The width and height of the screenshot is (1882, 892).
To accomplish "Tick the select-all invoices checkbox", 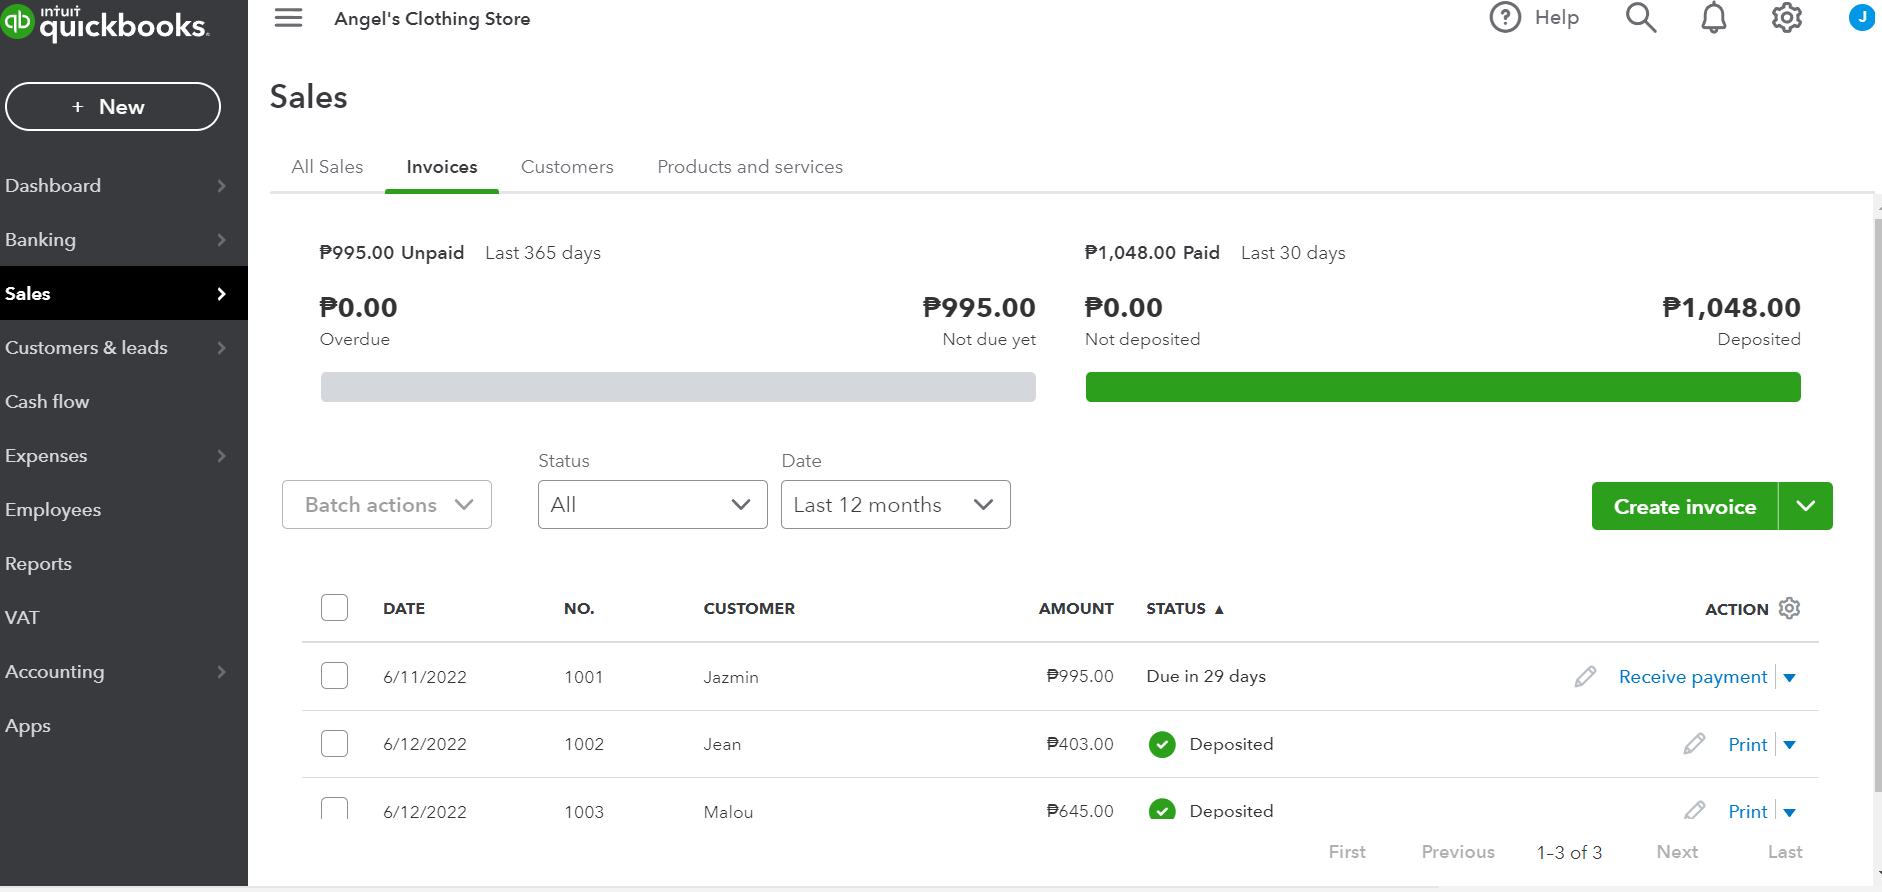I will pyautogui.click(x=334, y=608).
